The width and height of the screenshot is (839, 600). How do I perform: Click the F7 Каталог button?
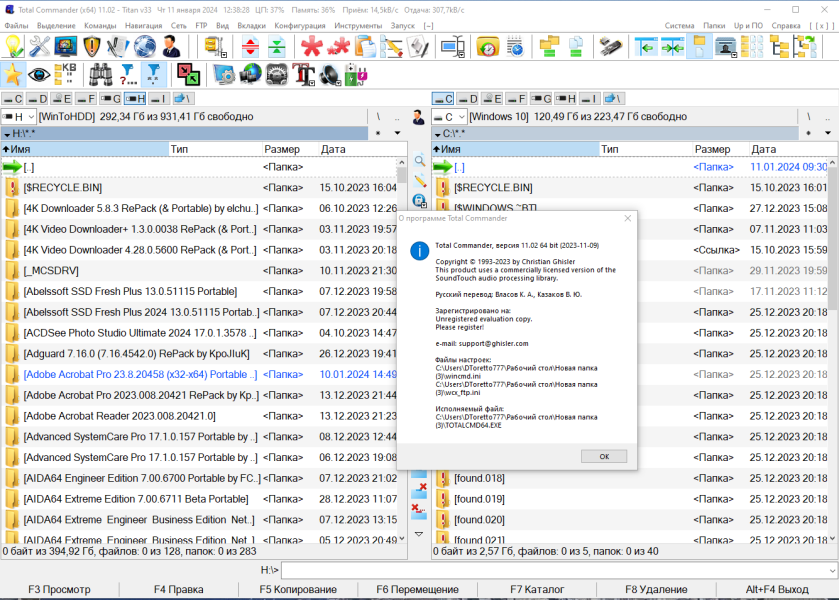click(537, 589)
